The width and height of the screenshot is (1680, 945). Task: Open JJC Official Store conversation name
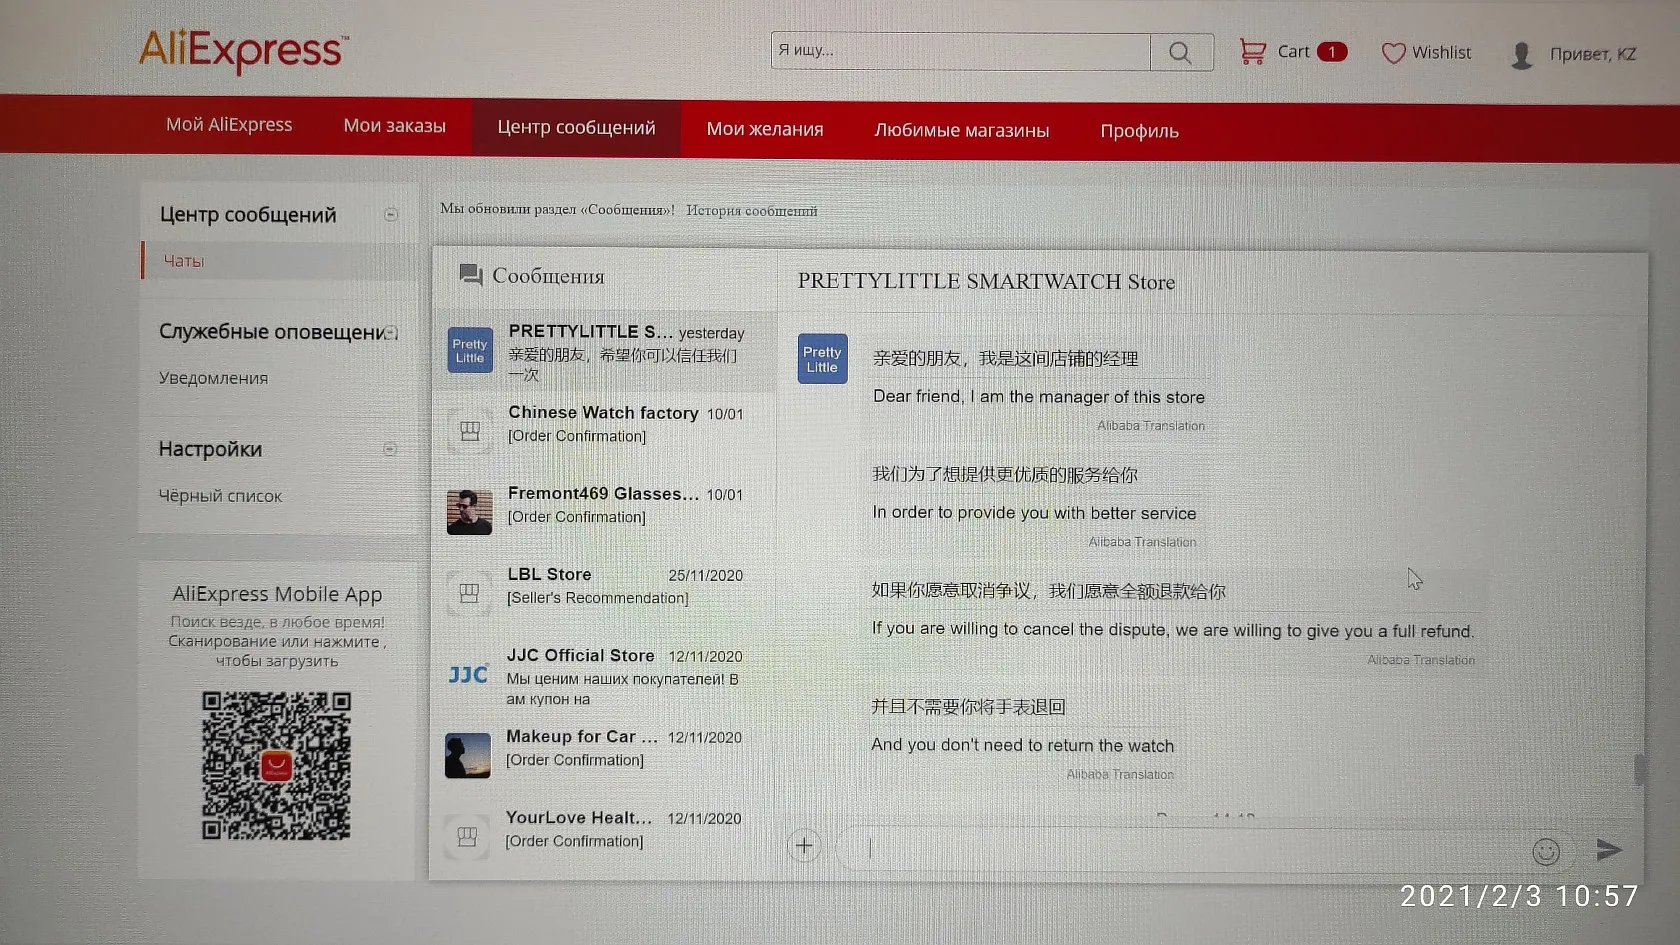pyautogui.click(x=580, y=655)
